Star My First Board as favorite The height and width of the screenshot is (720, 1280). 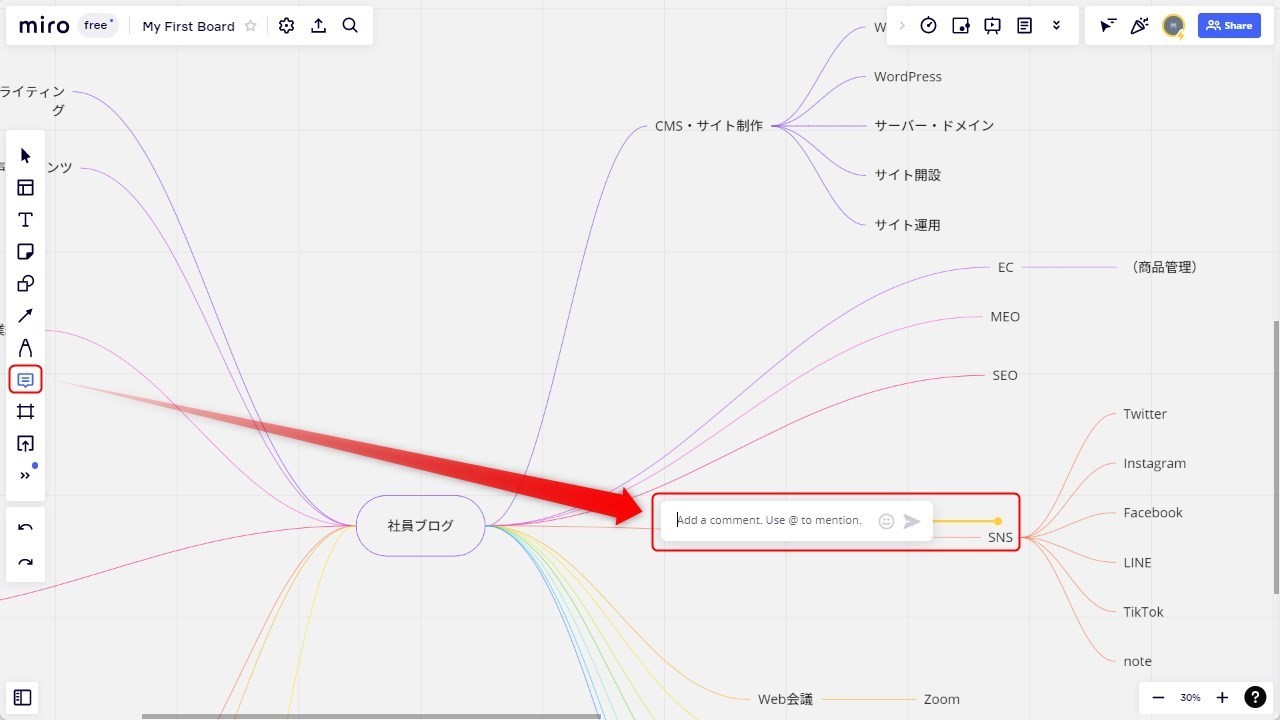(x=251, y=26)
